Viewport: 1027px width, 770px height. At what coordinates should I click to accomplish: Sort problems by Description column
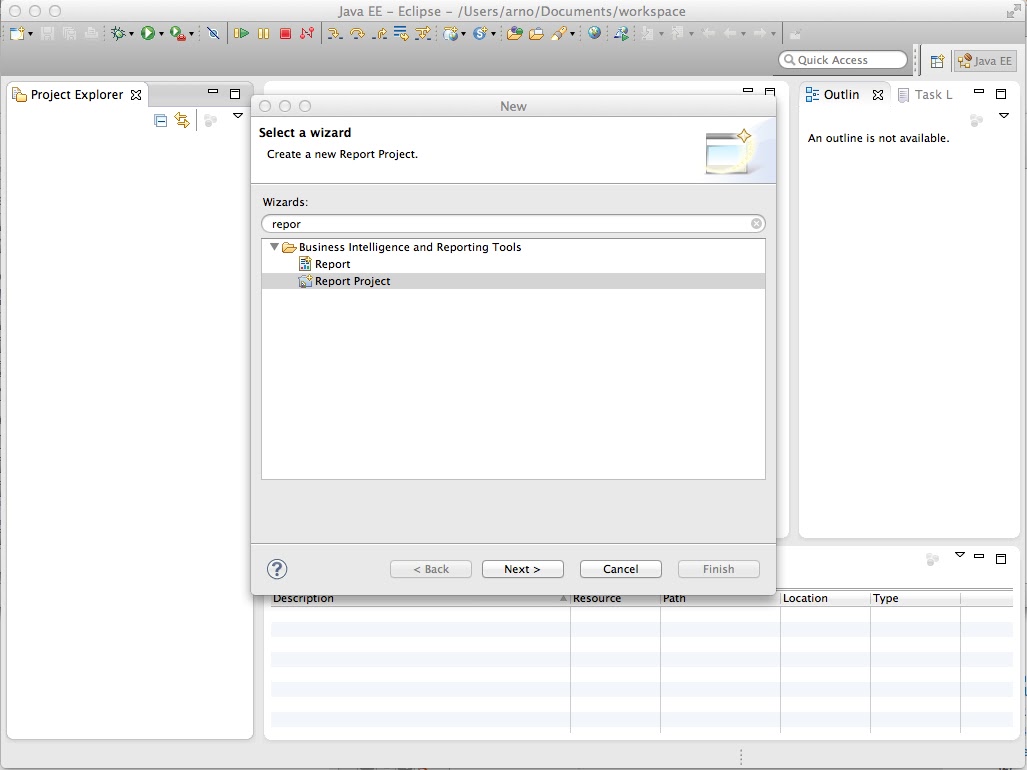[x=420, y=598]
